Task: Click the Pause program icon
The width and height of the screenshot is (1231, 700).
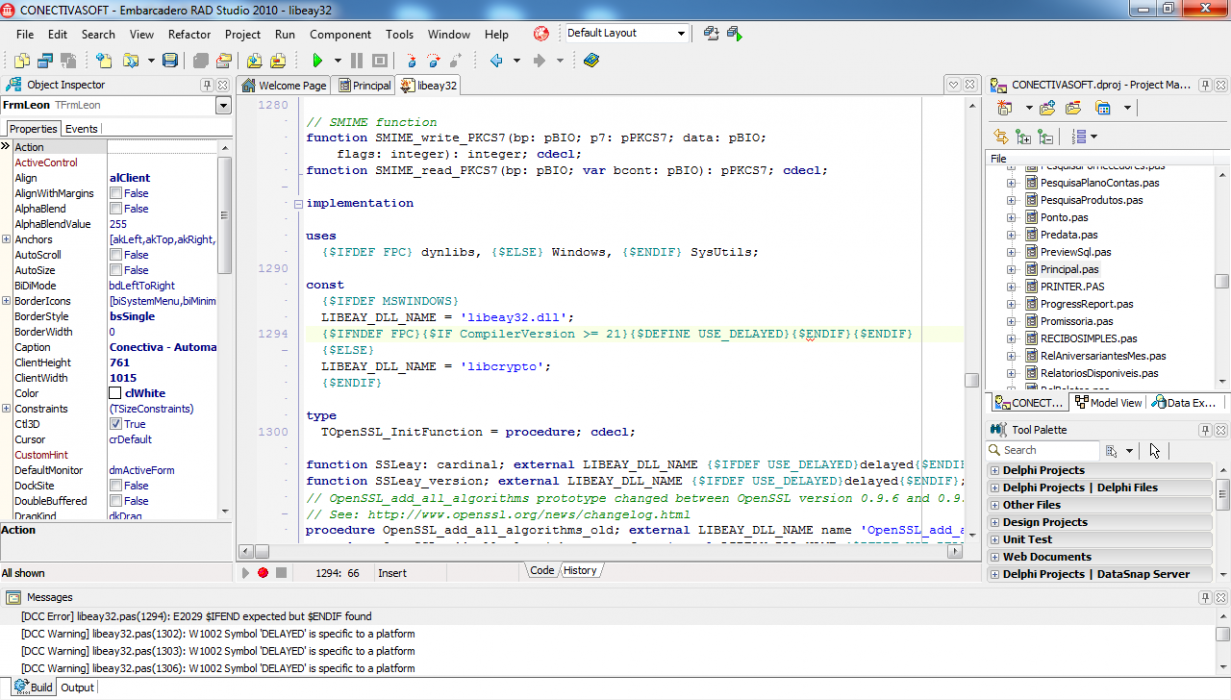Action: (x=357, y=61)
